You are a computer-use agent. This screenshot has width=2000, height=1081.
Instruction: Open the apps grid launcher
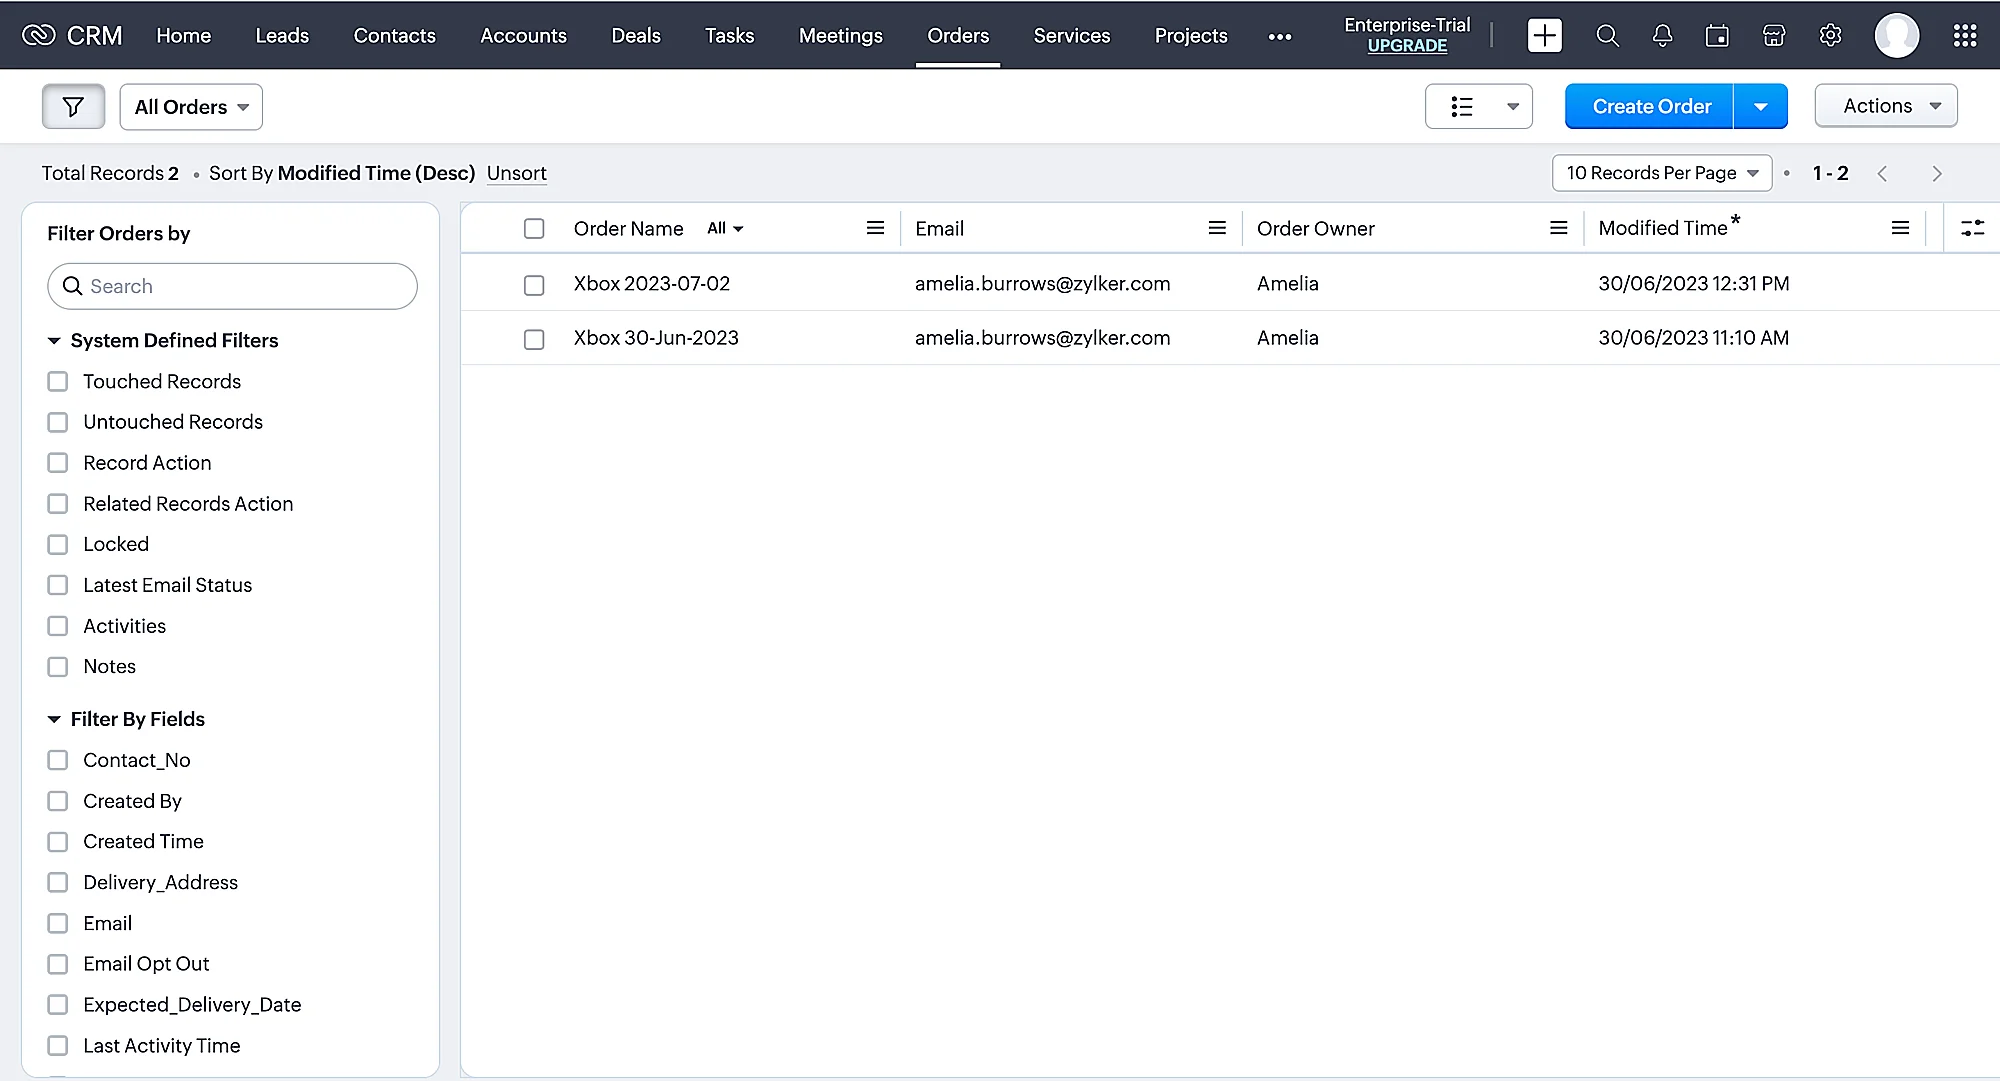(1964, 36)
